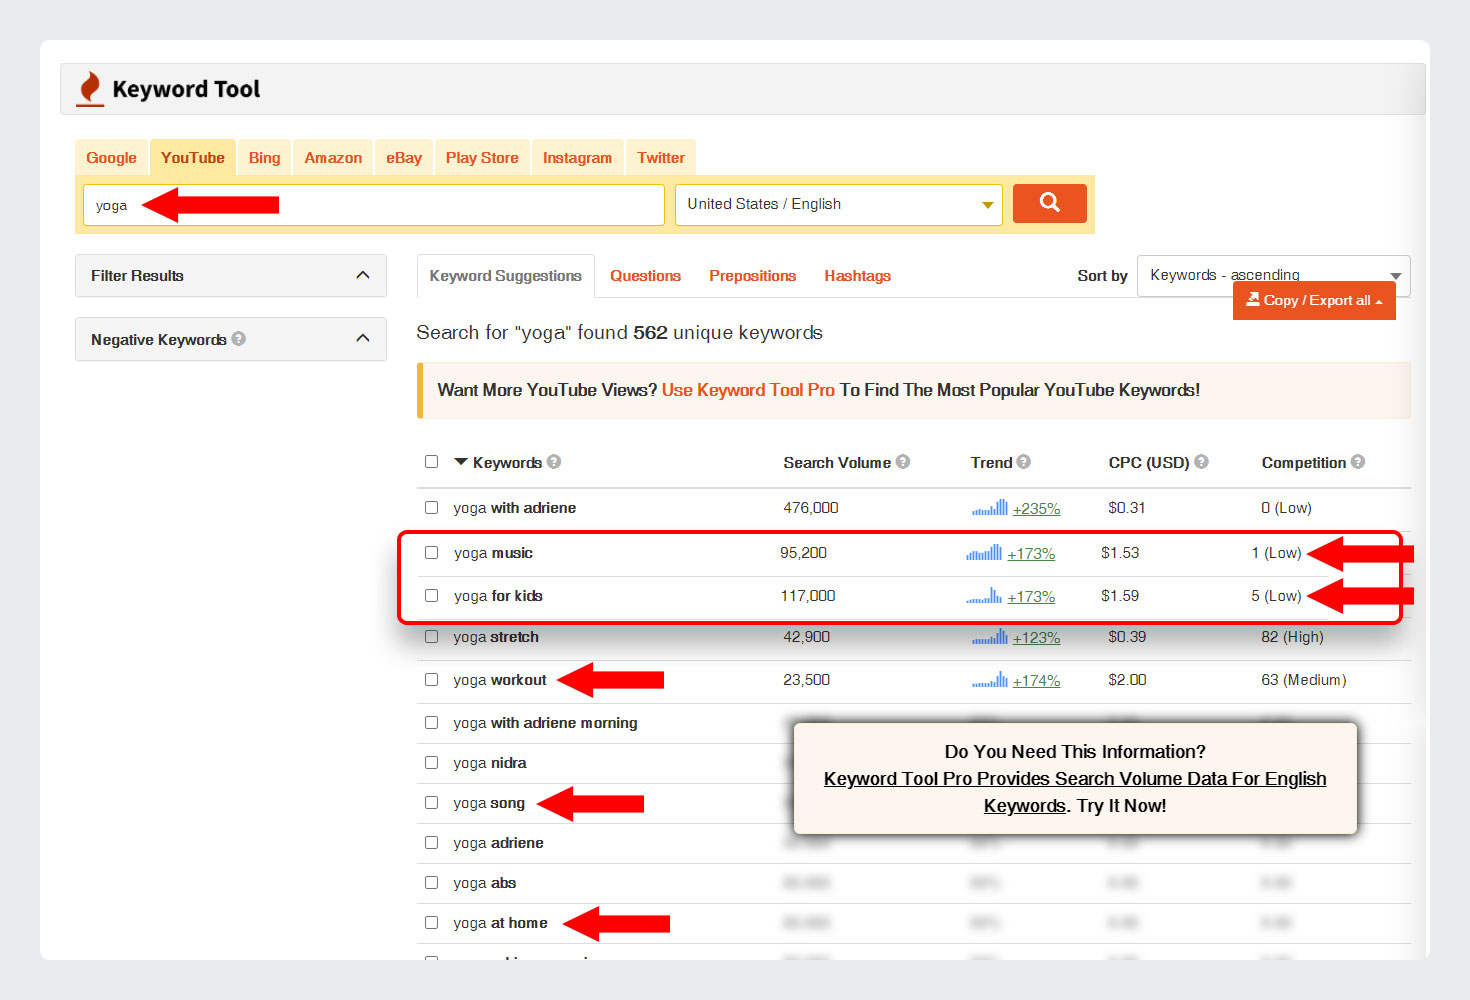The width and height of the screenshot is (1470, 1000).
Task: Open the Questions tab
Action: point(645,276)
